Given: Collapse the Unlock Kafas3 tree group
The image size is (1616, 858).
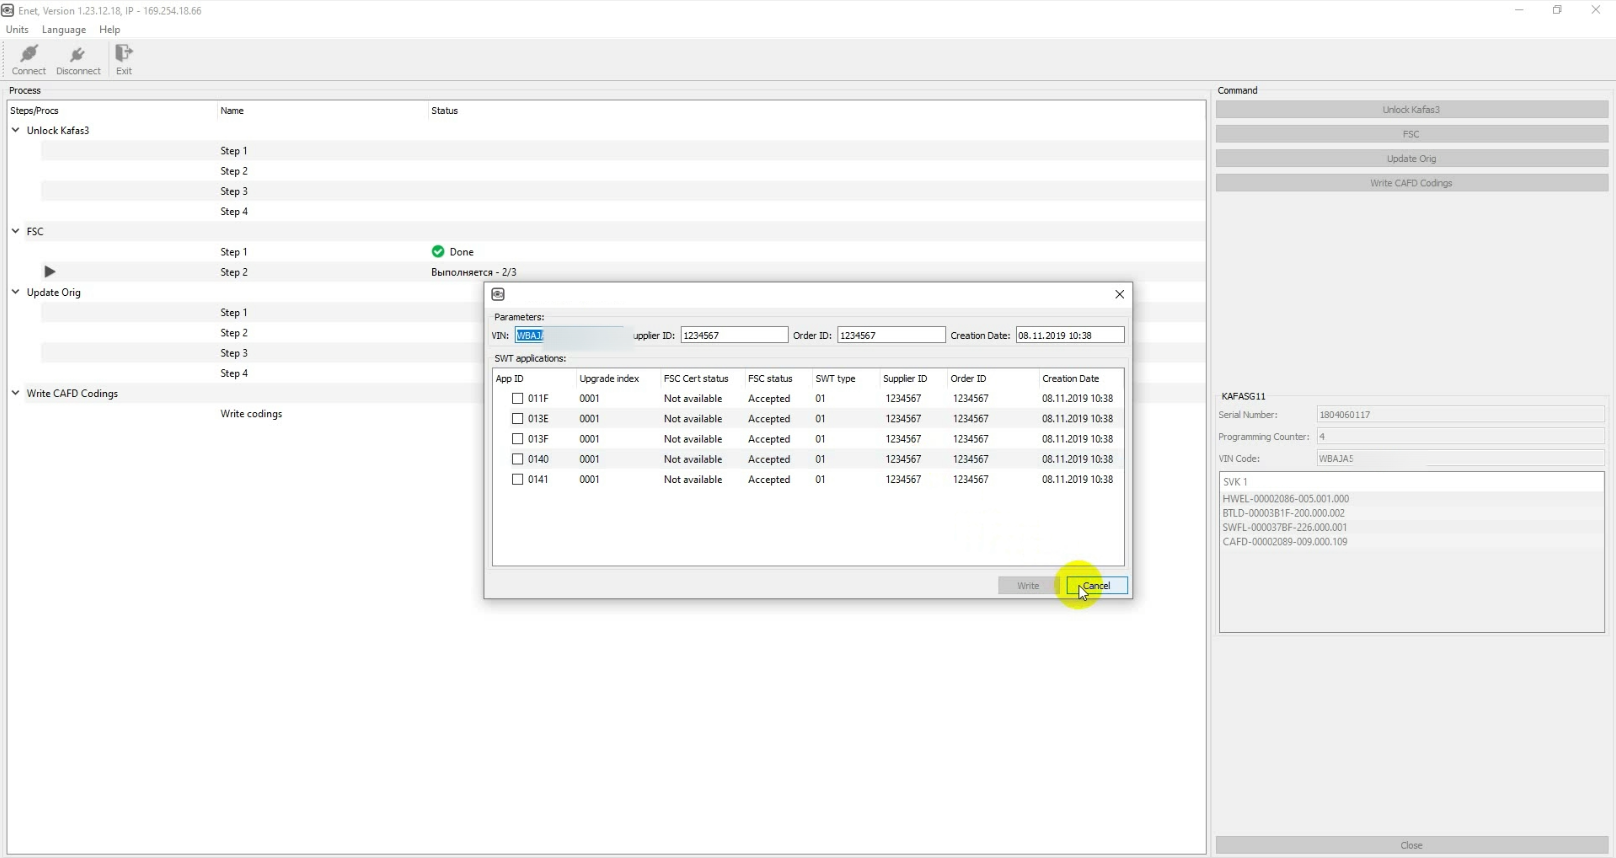Looking at the screenshot, I should (16, 130).
